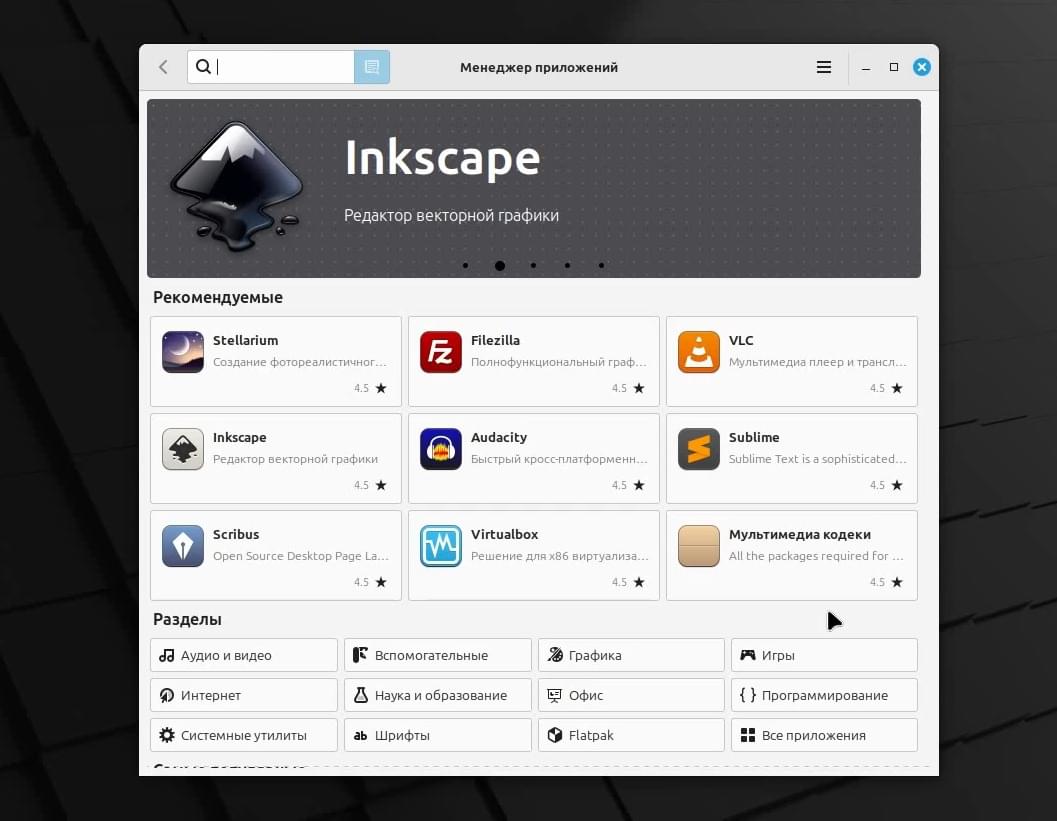Browse the Игры section
This screenshot has height=821, width=1057.
[824, 655]
